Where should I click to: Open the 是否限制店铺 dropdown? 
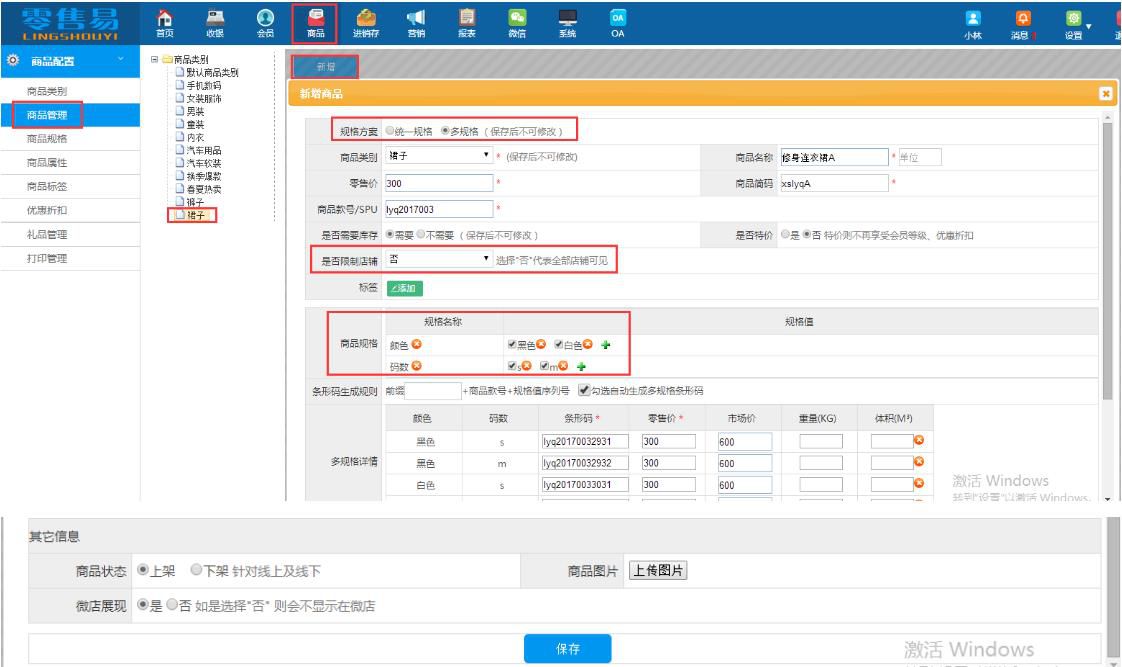click(x=440, y=260)
